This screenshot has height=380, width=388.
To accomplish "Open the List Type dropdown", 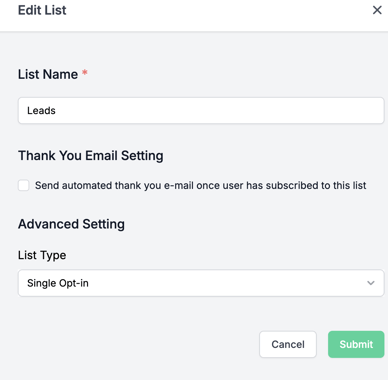I will [201, 283].
